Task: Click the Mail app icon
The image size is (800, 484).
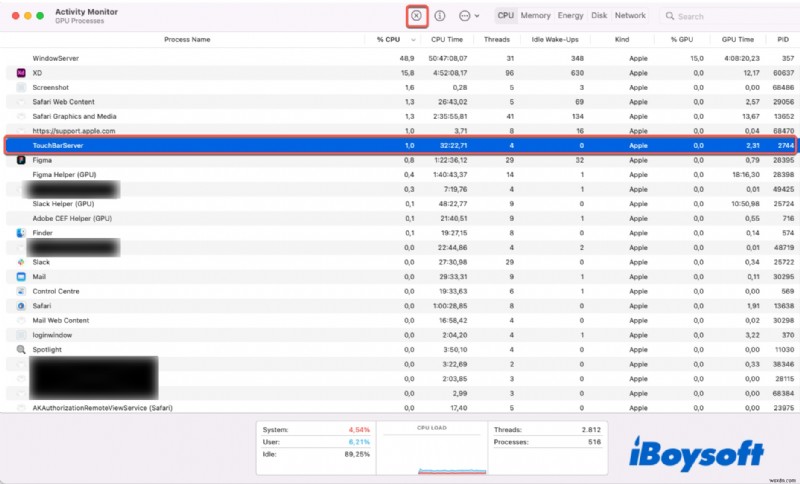Action: click(21, 277)
